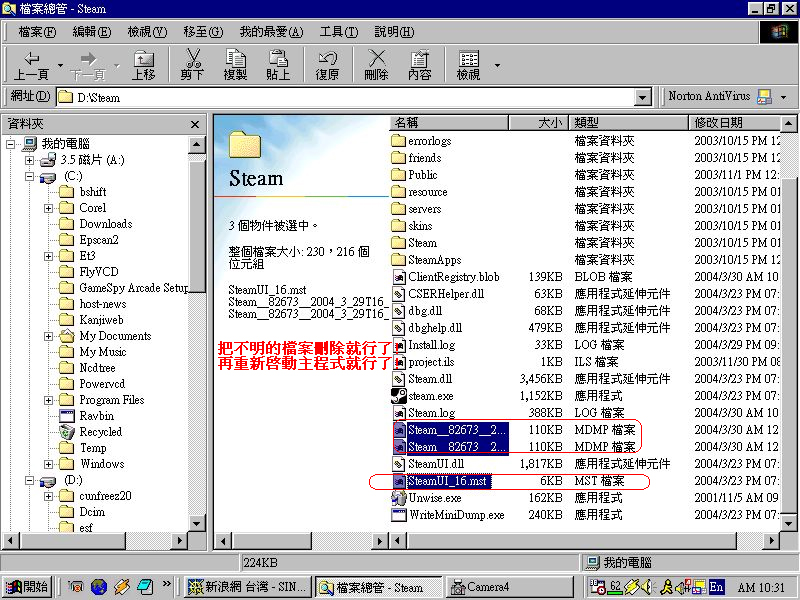
Task: Collapse the (C:) drive node
Action: pos(30,177)
